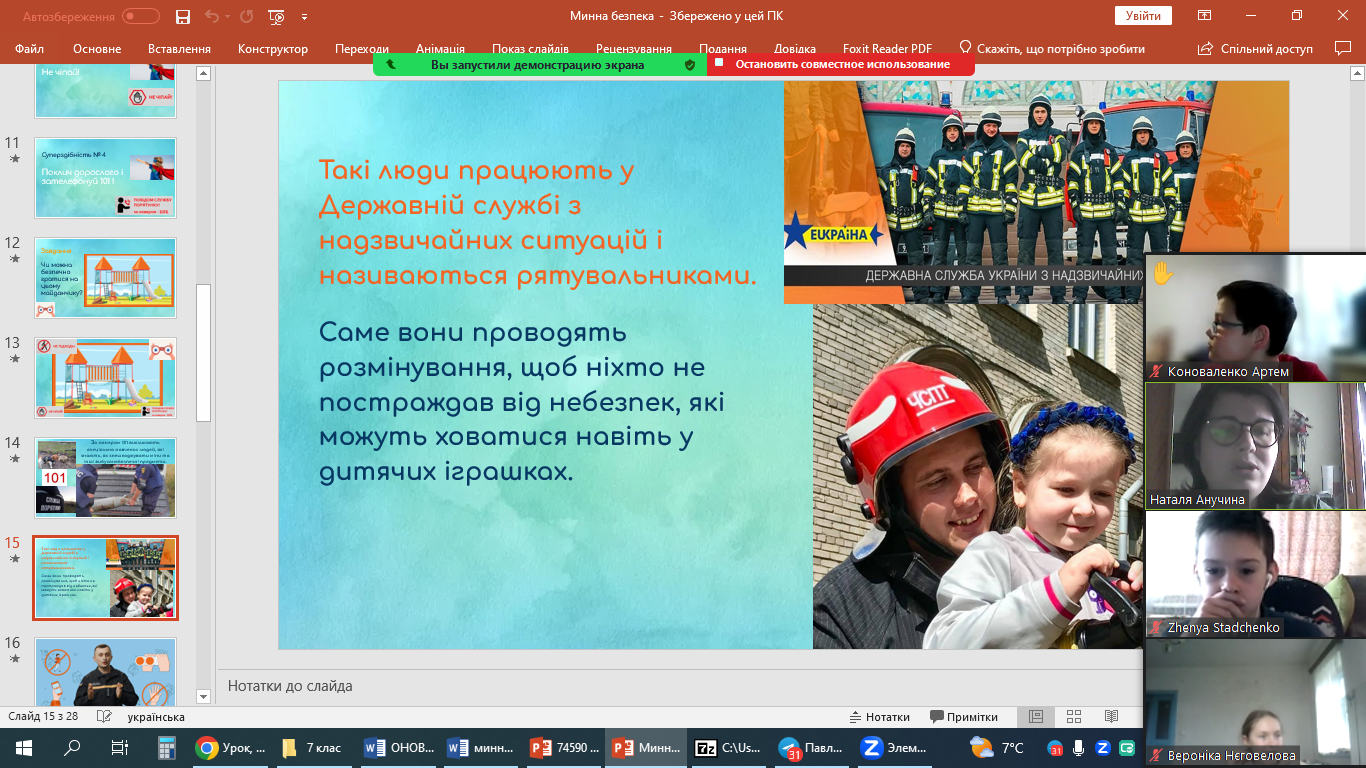
Task: Open the Подання tab
Action: [723, 48]
